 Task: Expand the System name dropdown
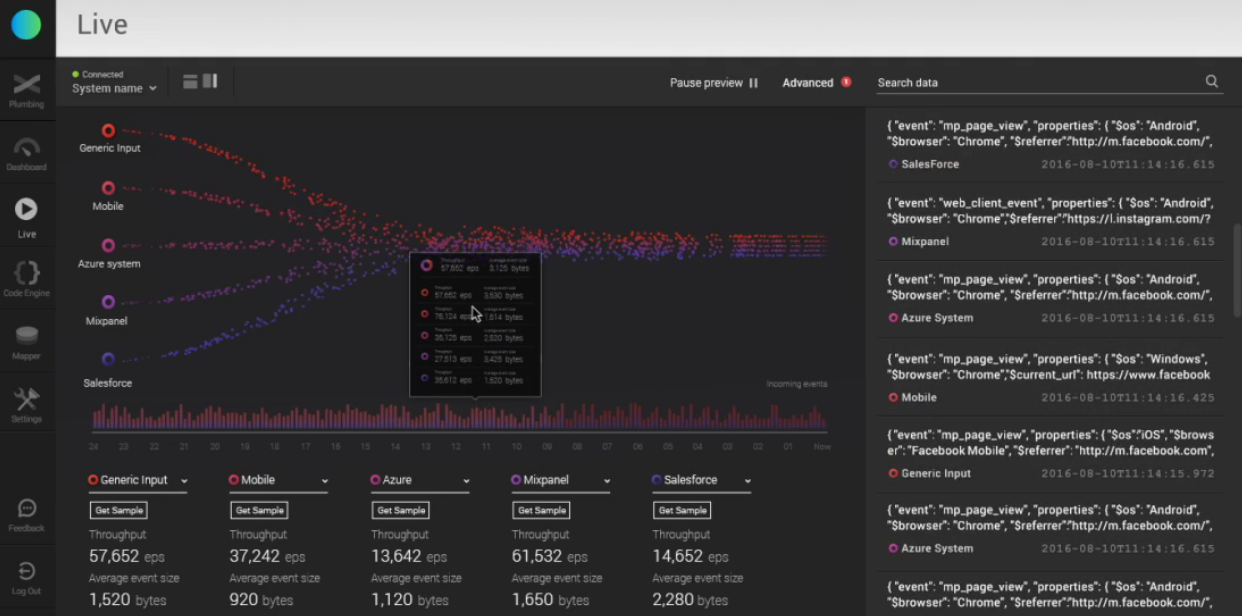click(x=114, y=88)
